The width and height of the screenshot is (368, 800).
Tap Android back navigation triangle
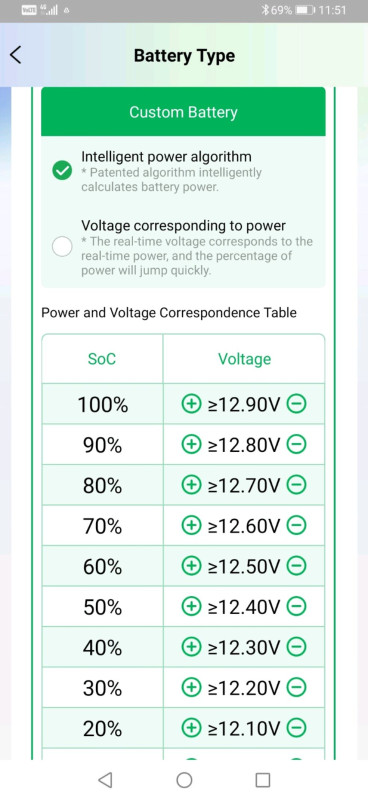105,779
